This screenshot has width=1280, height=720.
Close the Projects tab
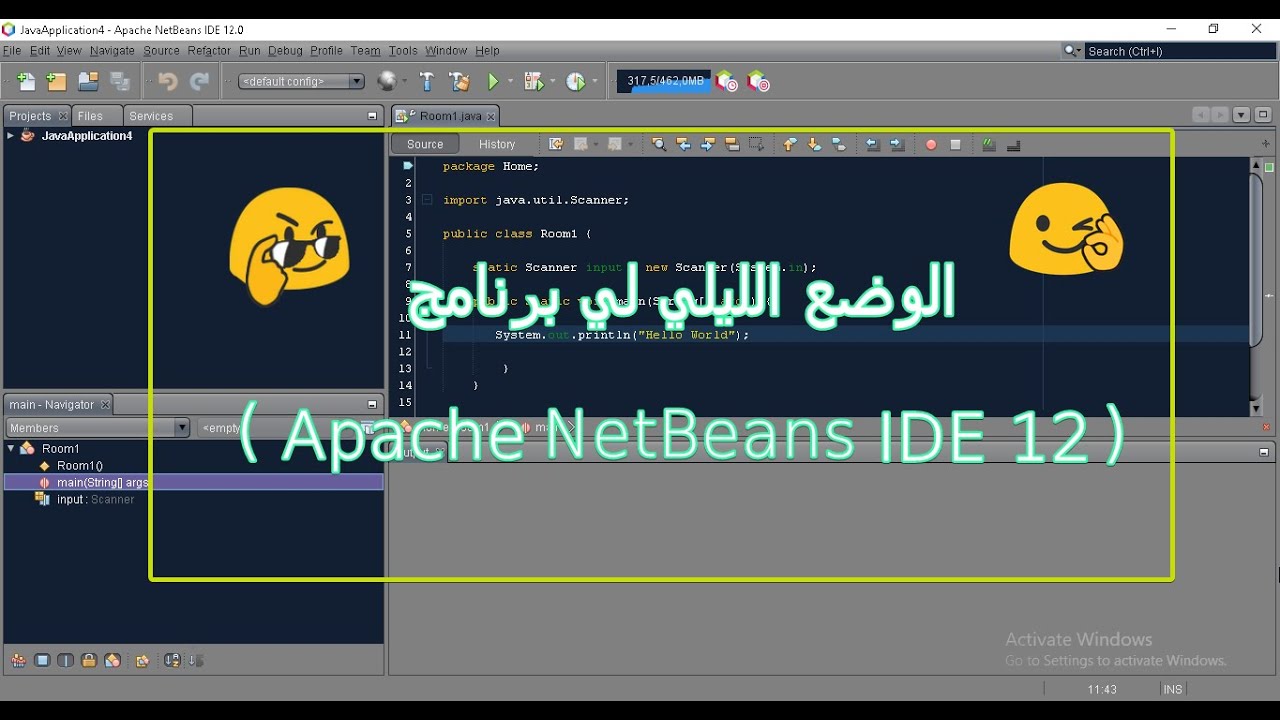(x=63, y=116)
